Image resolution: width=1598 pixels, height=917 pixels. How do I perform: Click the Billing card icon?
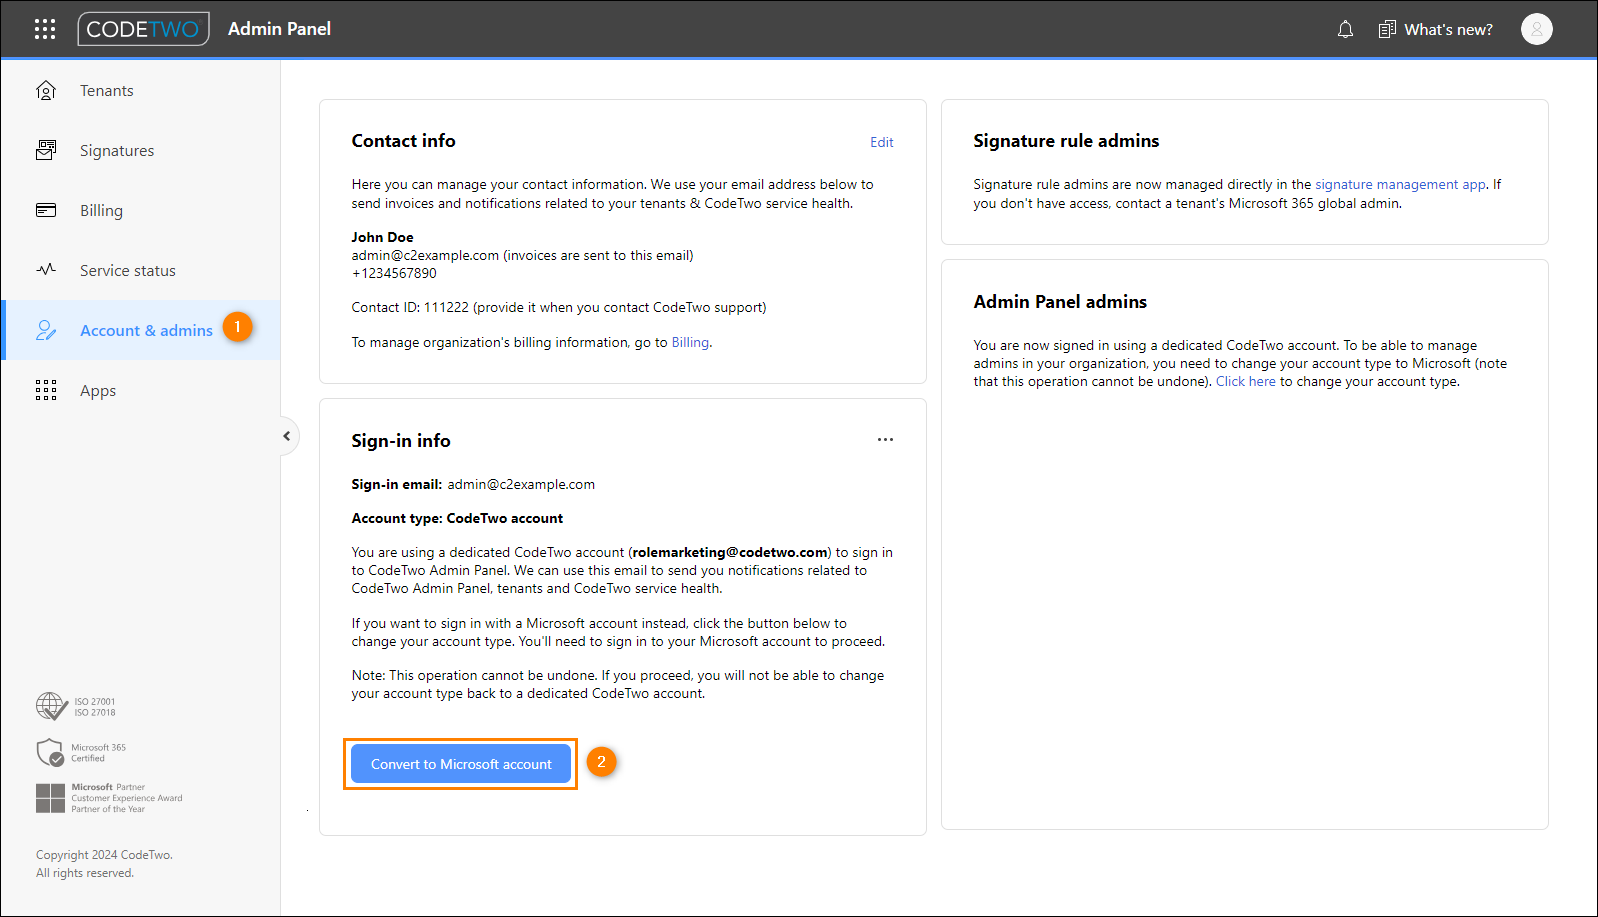[x=46, y=210]
